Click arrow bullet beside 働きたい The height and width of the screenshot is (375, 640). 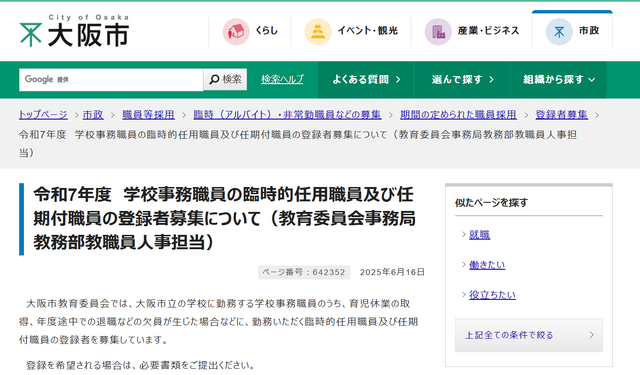pyautogui.click(x=464, y=264)
